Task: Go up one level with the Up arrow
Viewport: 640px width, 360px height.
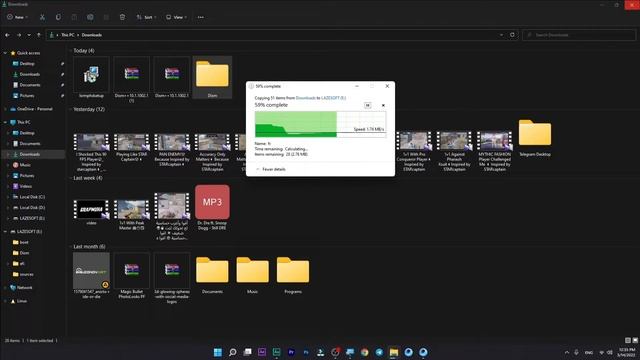Action: coord(39,35)
